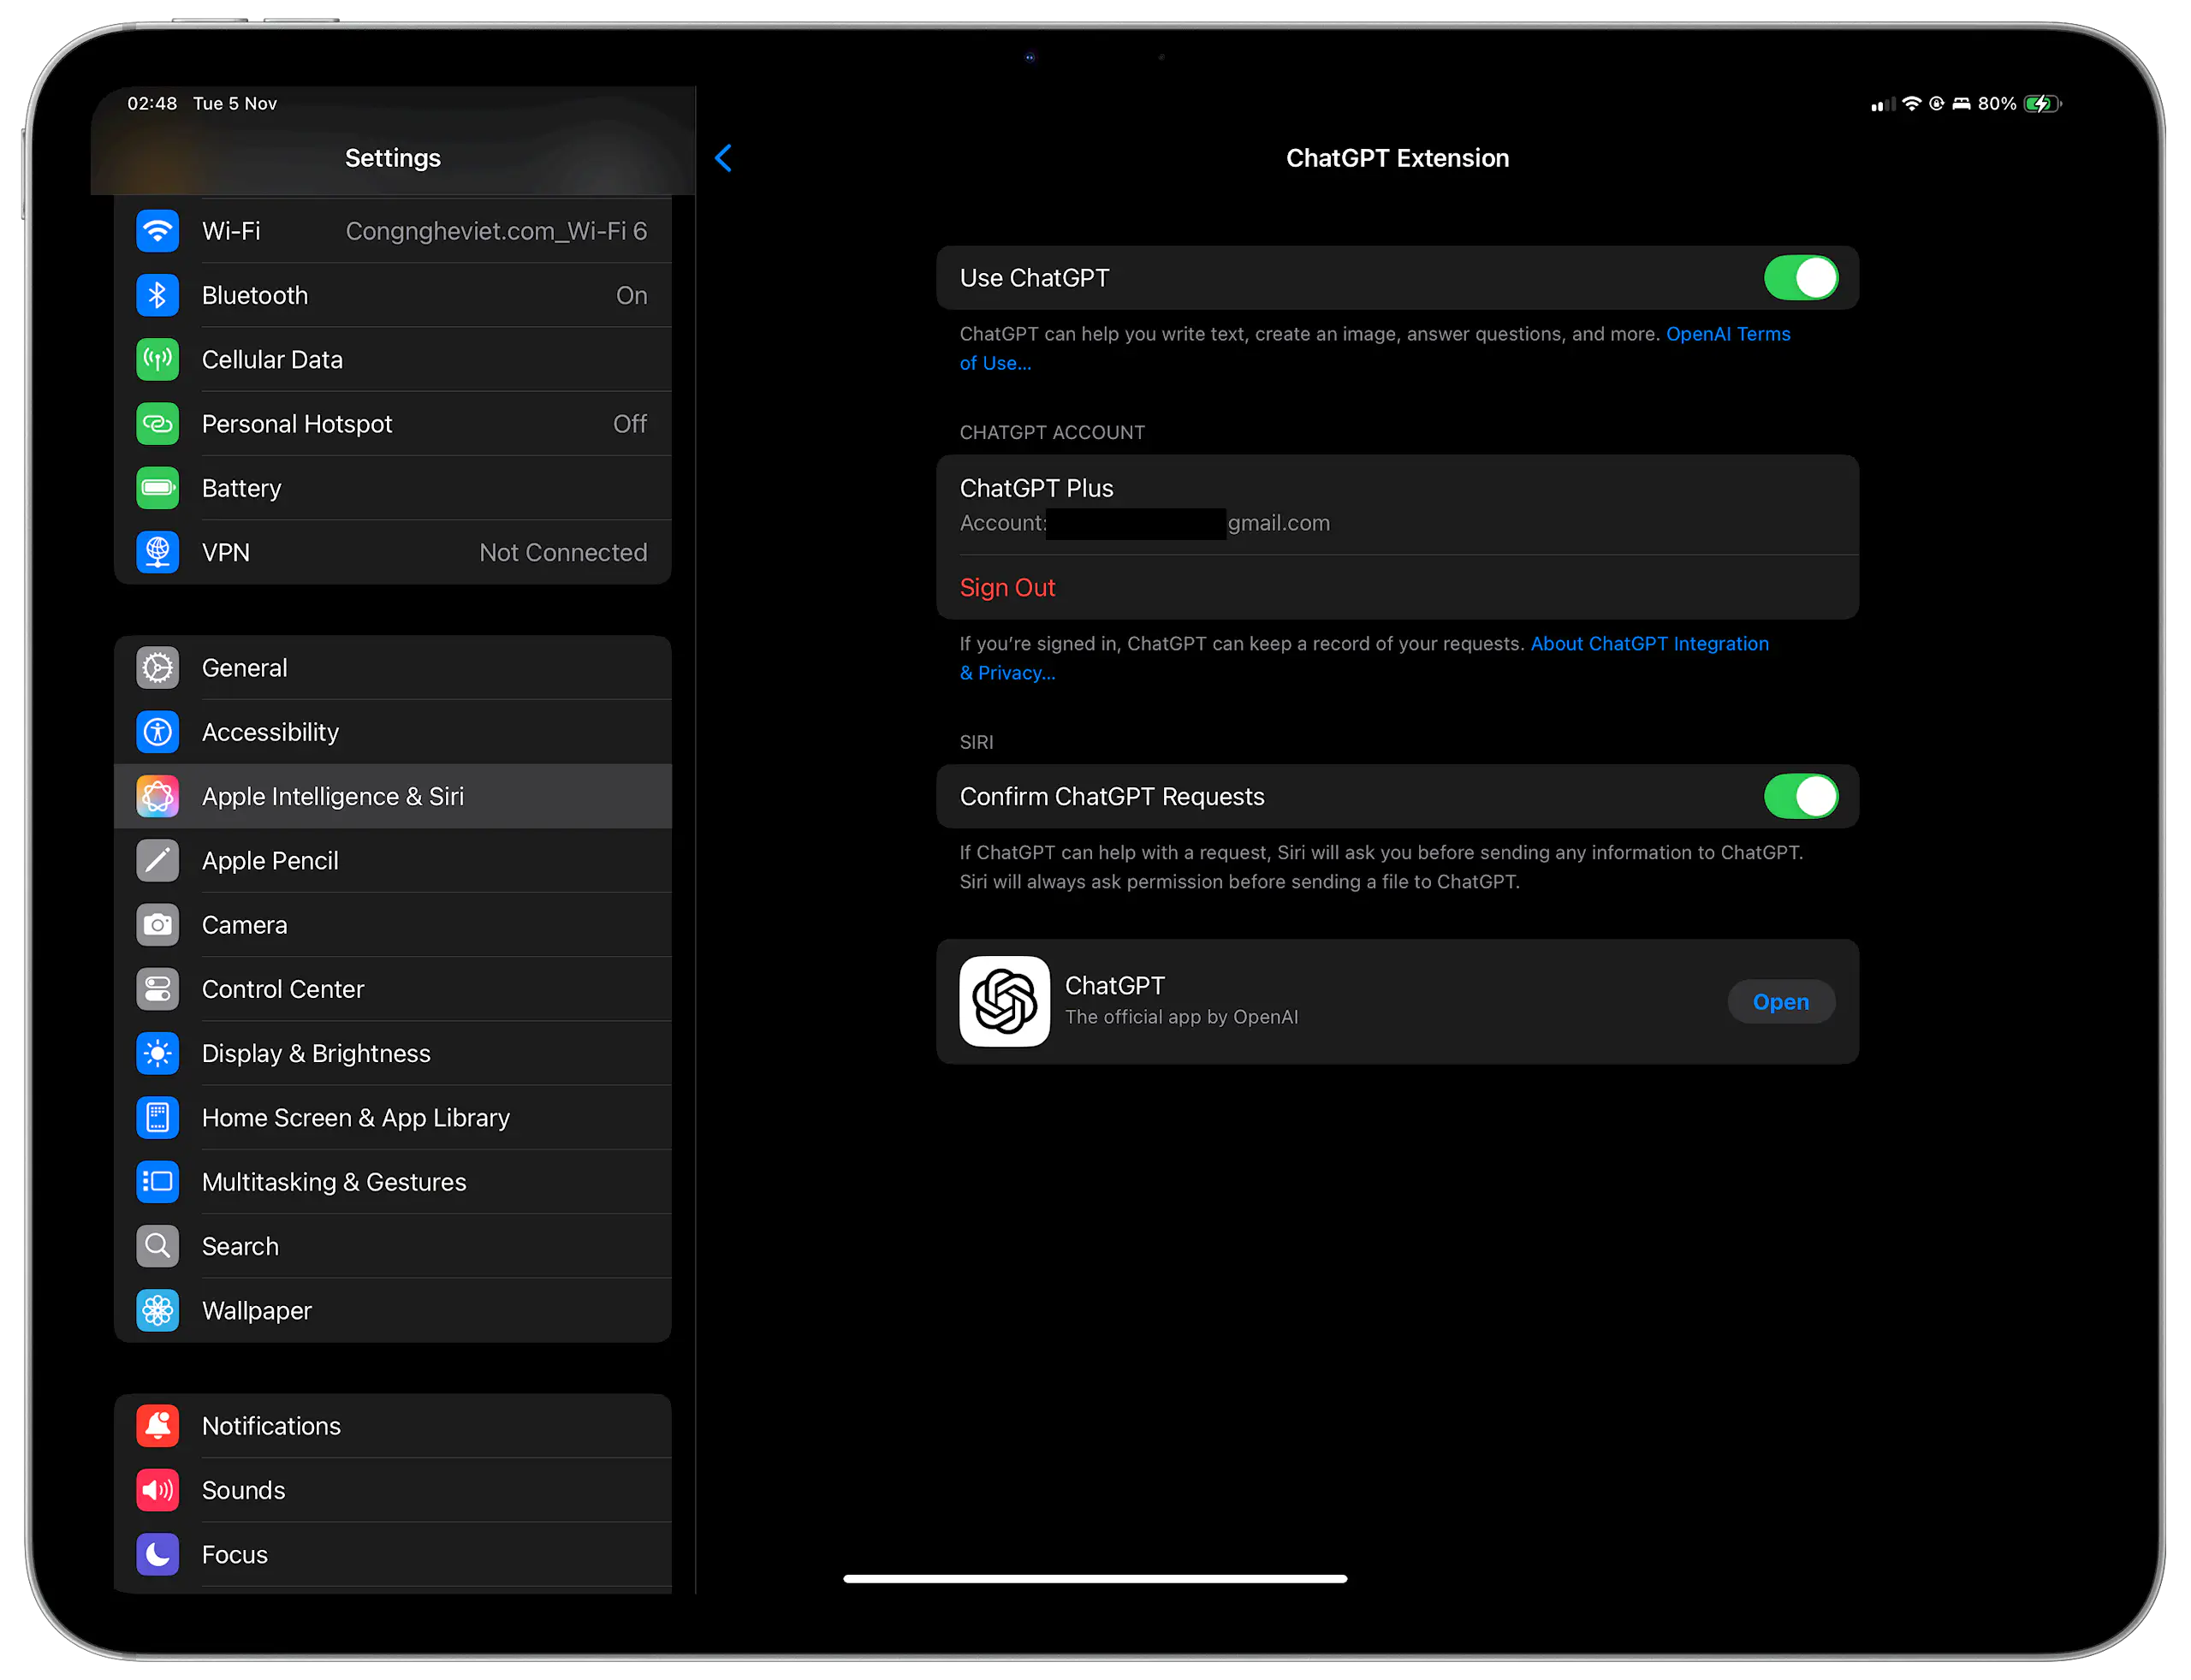Open Bluetooth settings row
This screenshot has width=2191, height=1680.
393,295
